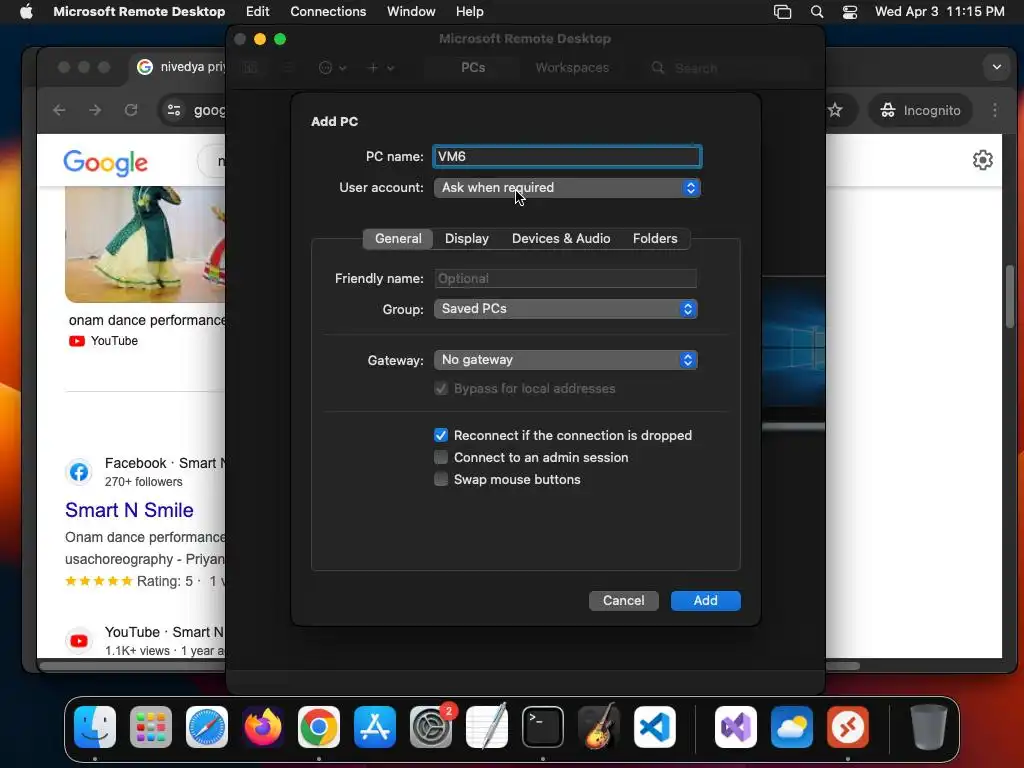1024x768 pixels.
Task: Reload the page in the Chrome window
Action: [131, 110]
